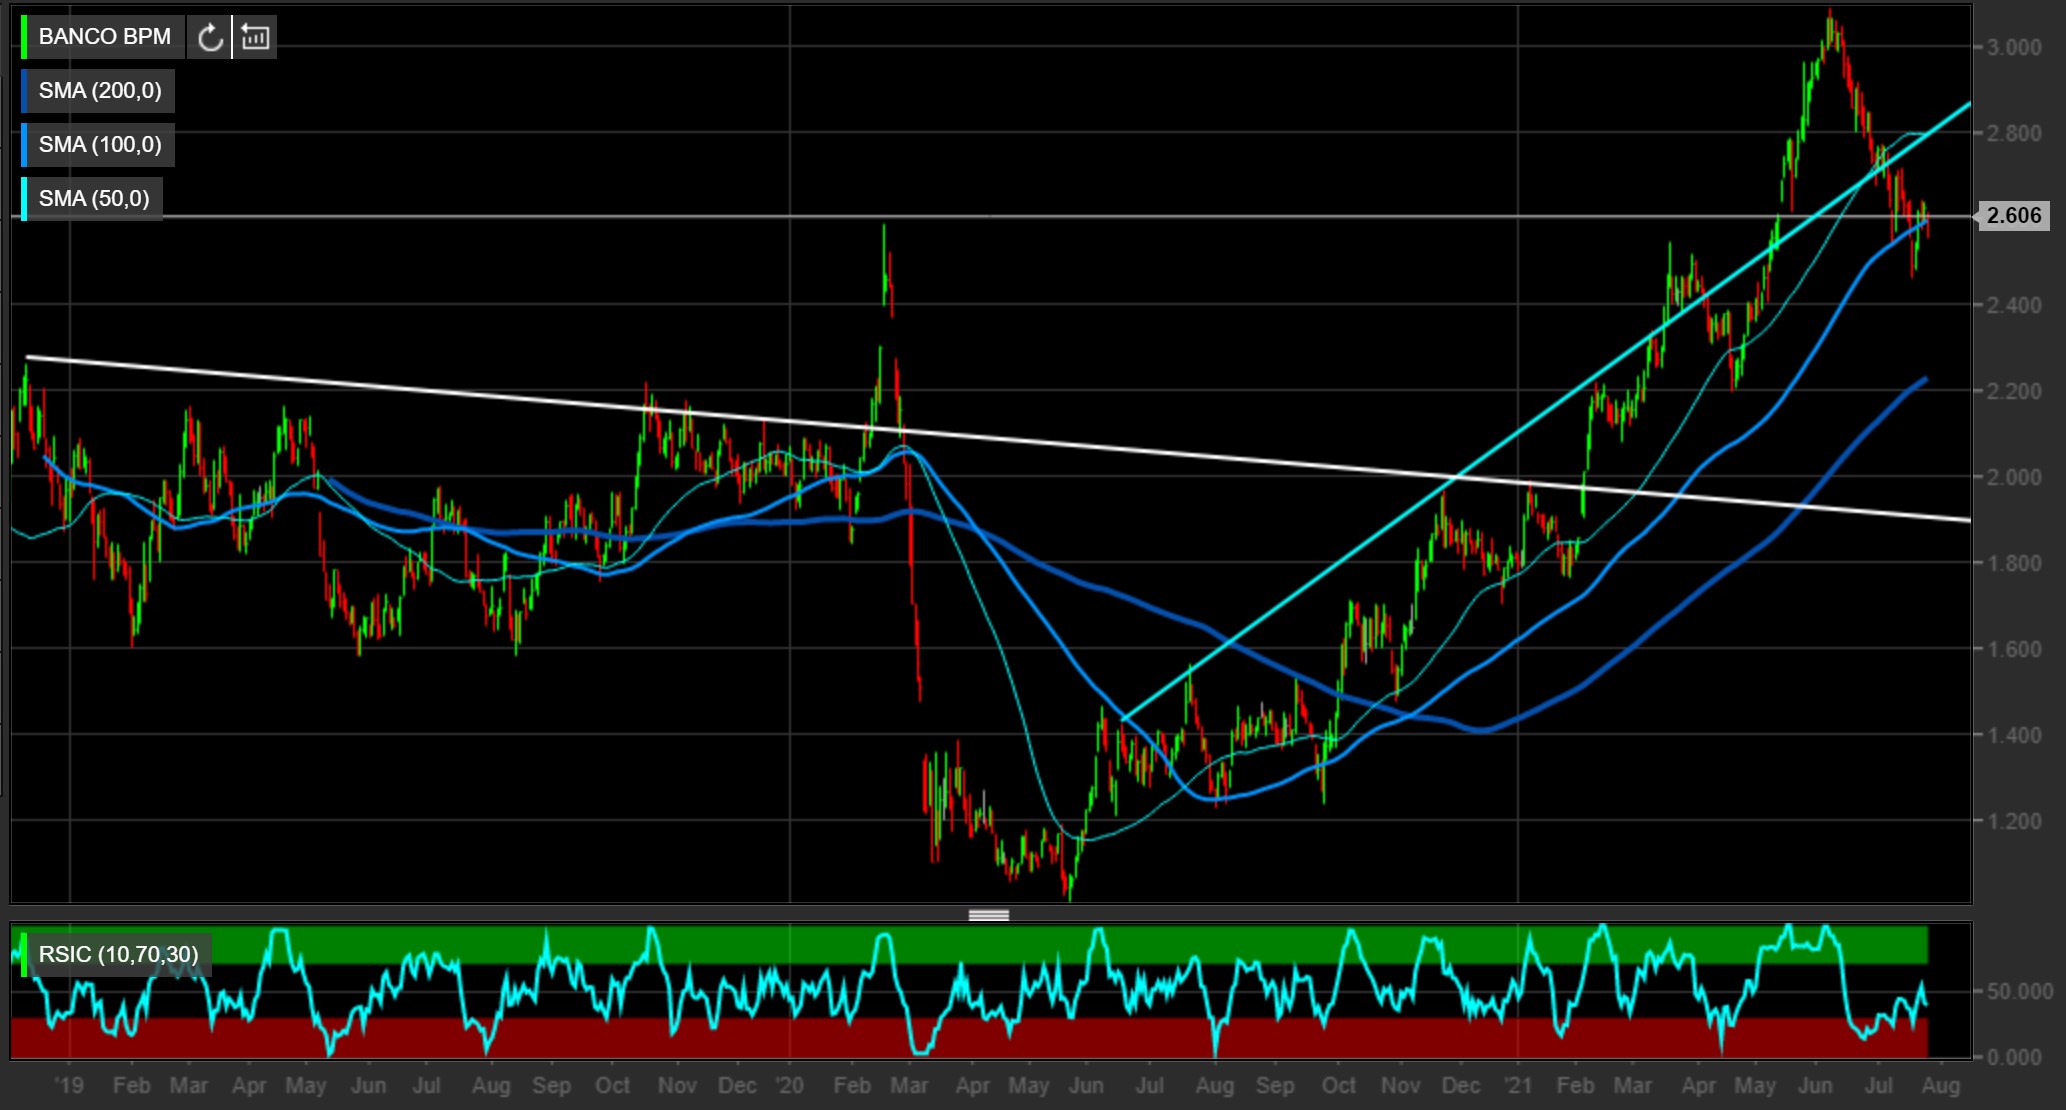The height and width of the screenshot is (1110, 2066).
Task: Click the 2.606 current price tag
Action: pyautogui.click(x=2012, y=216)
